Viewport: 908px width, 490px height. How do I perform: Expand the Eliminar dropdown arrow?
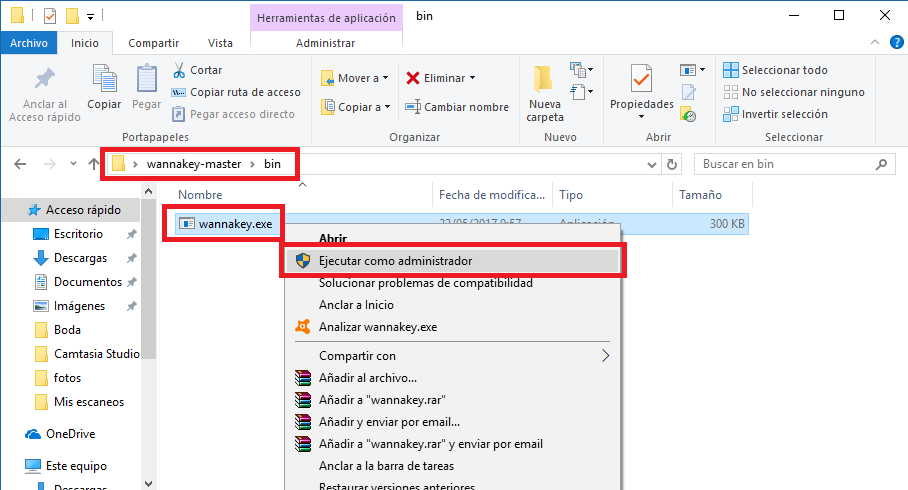(x=473, y=78)
